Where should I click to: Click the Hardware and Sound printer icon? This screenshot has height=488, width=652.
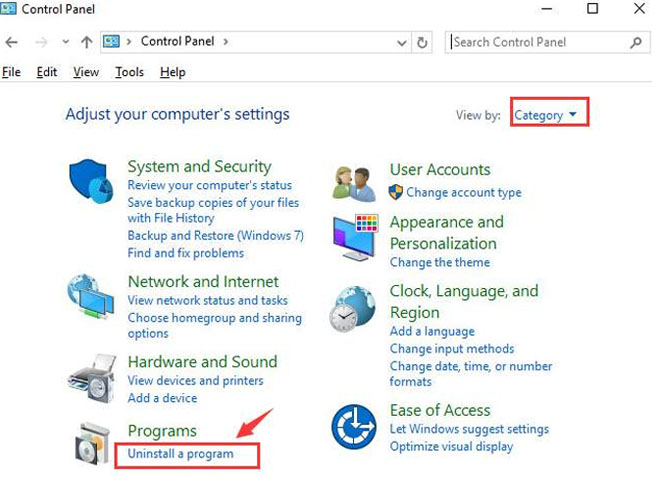(x=92, y=378)
